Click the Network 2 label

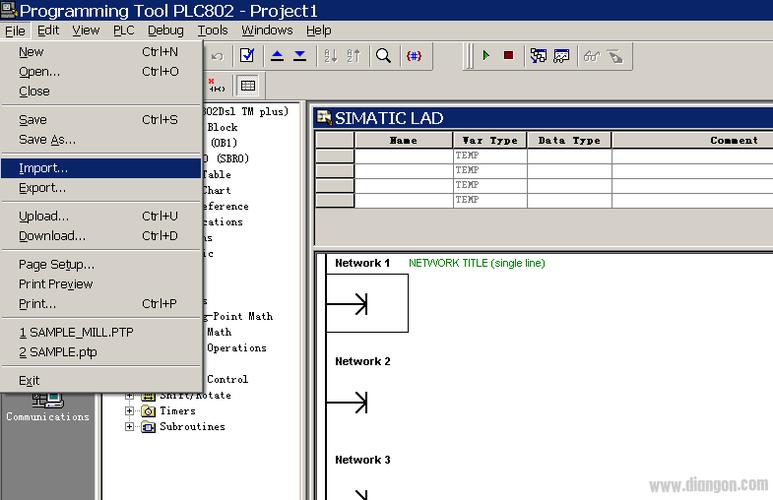pos(362,361)
